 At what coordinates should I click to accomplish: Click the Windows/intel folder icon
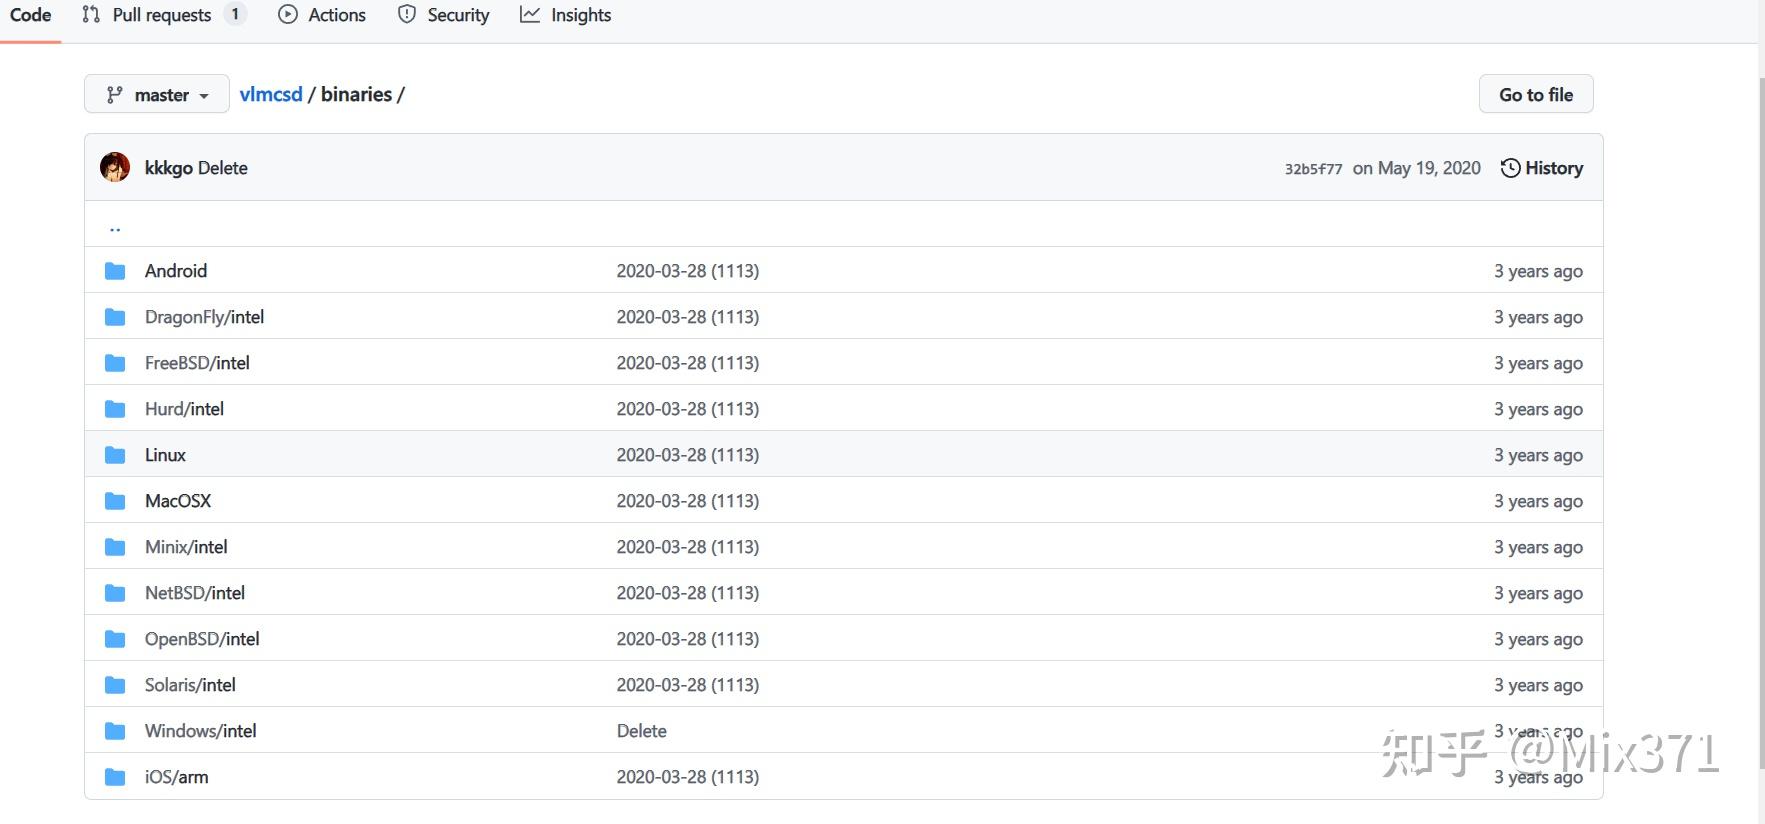[x=115, y=731]
